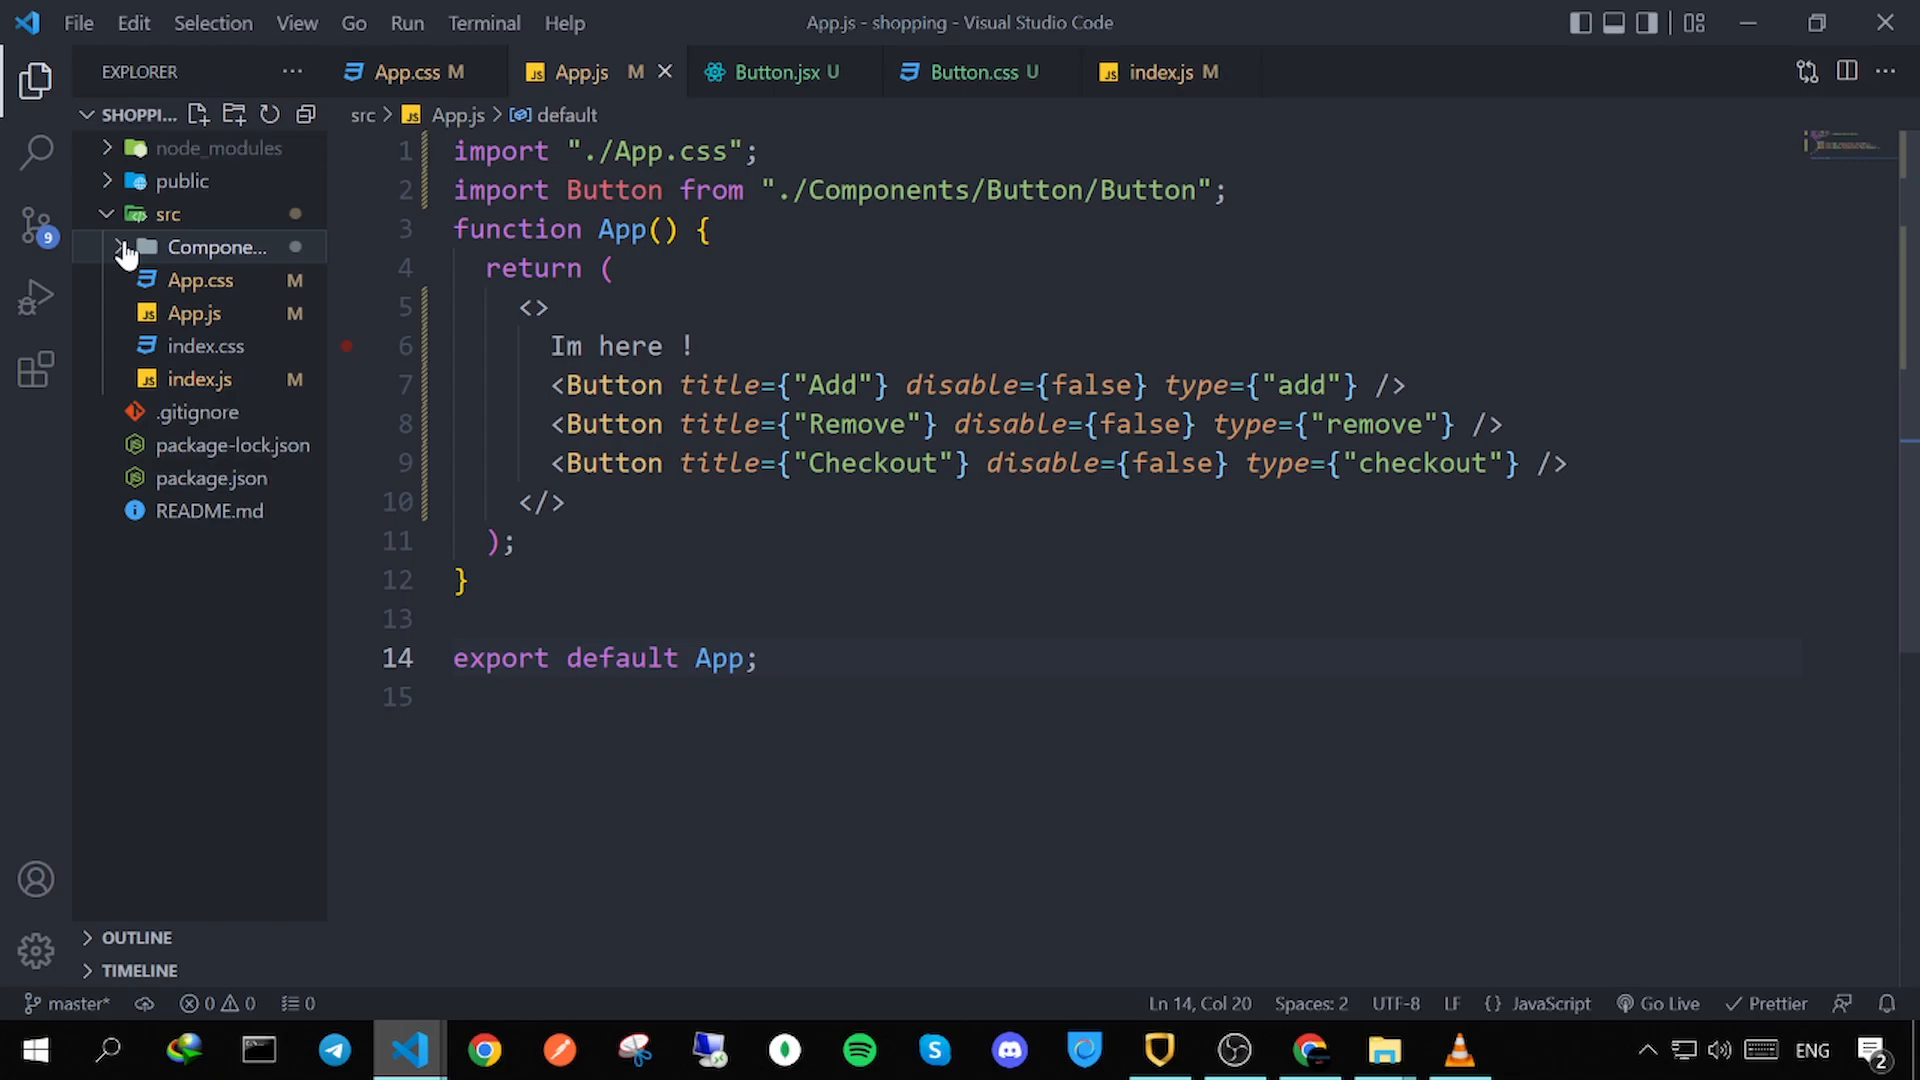
Task: Click Go Live in the status bar
Action: tap(1658, 1003)
